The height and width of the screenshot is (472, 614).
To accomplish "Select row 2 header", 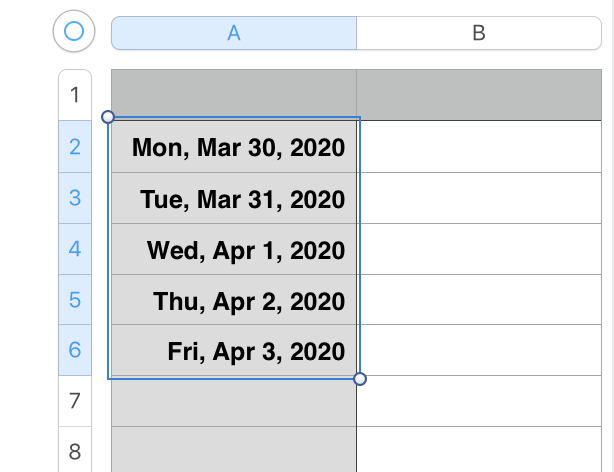I will click(75, 147).
